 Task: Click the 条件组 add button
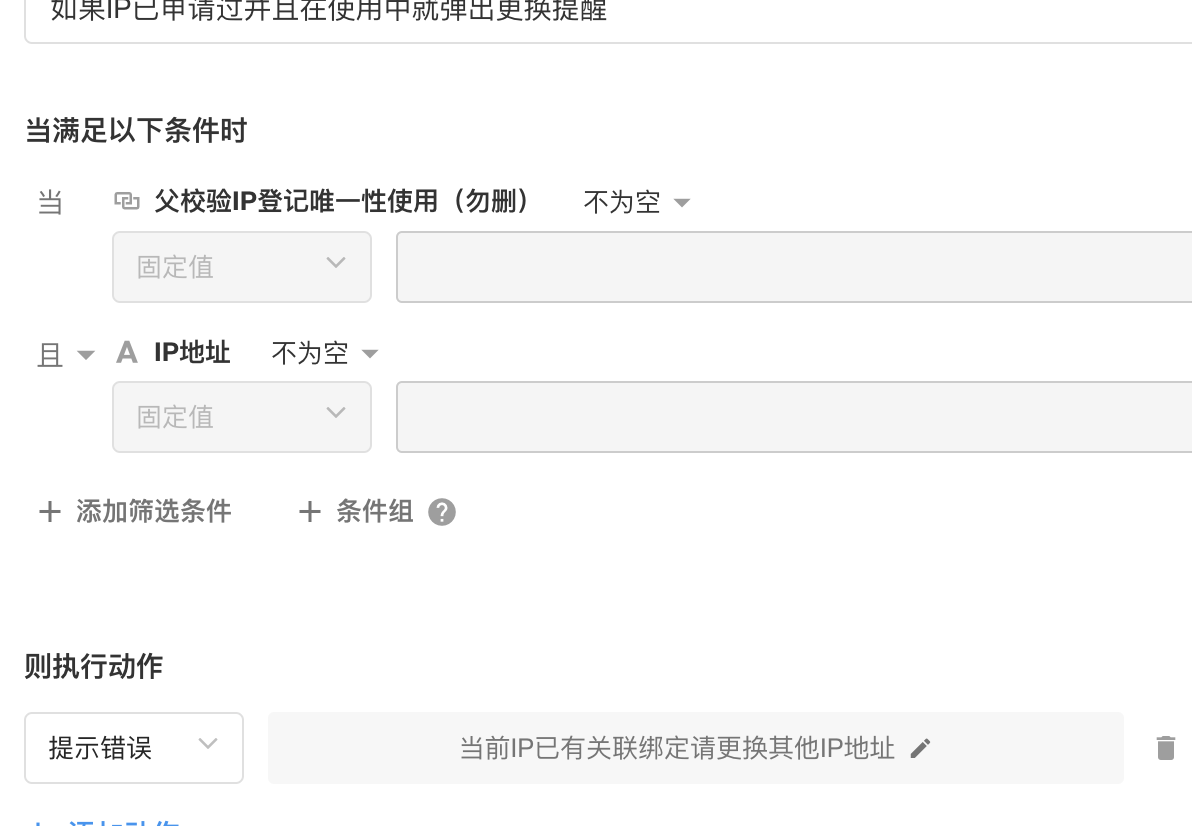click(x=374, y=512)
